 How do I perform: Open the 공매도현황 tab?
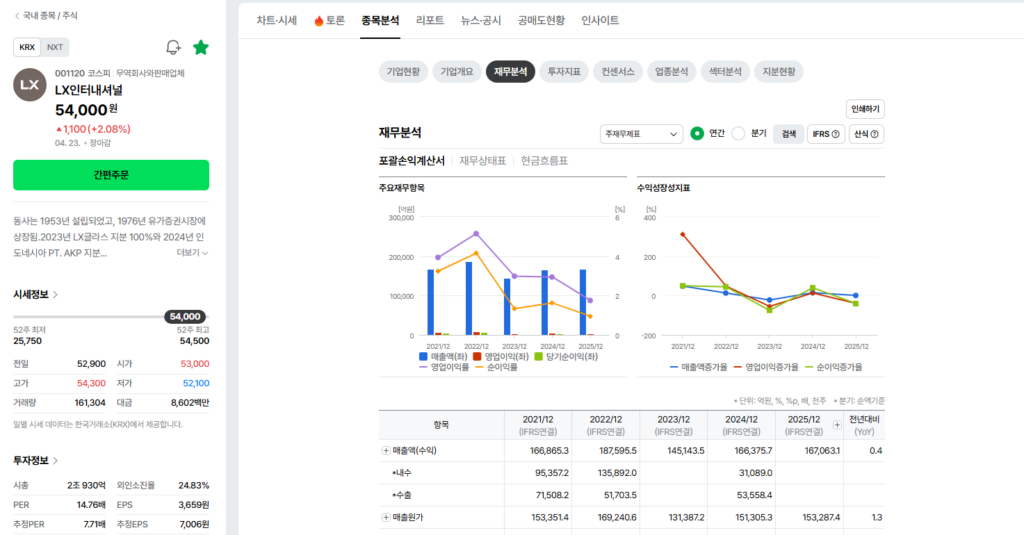(541, 21)
